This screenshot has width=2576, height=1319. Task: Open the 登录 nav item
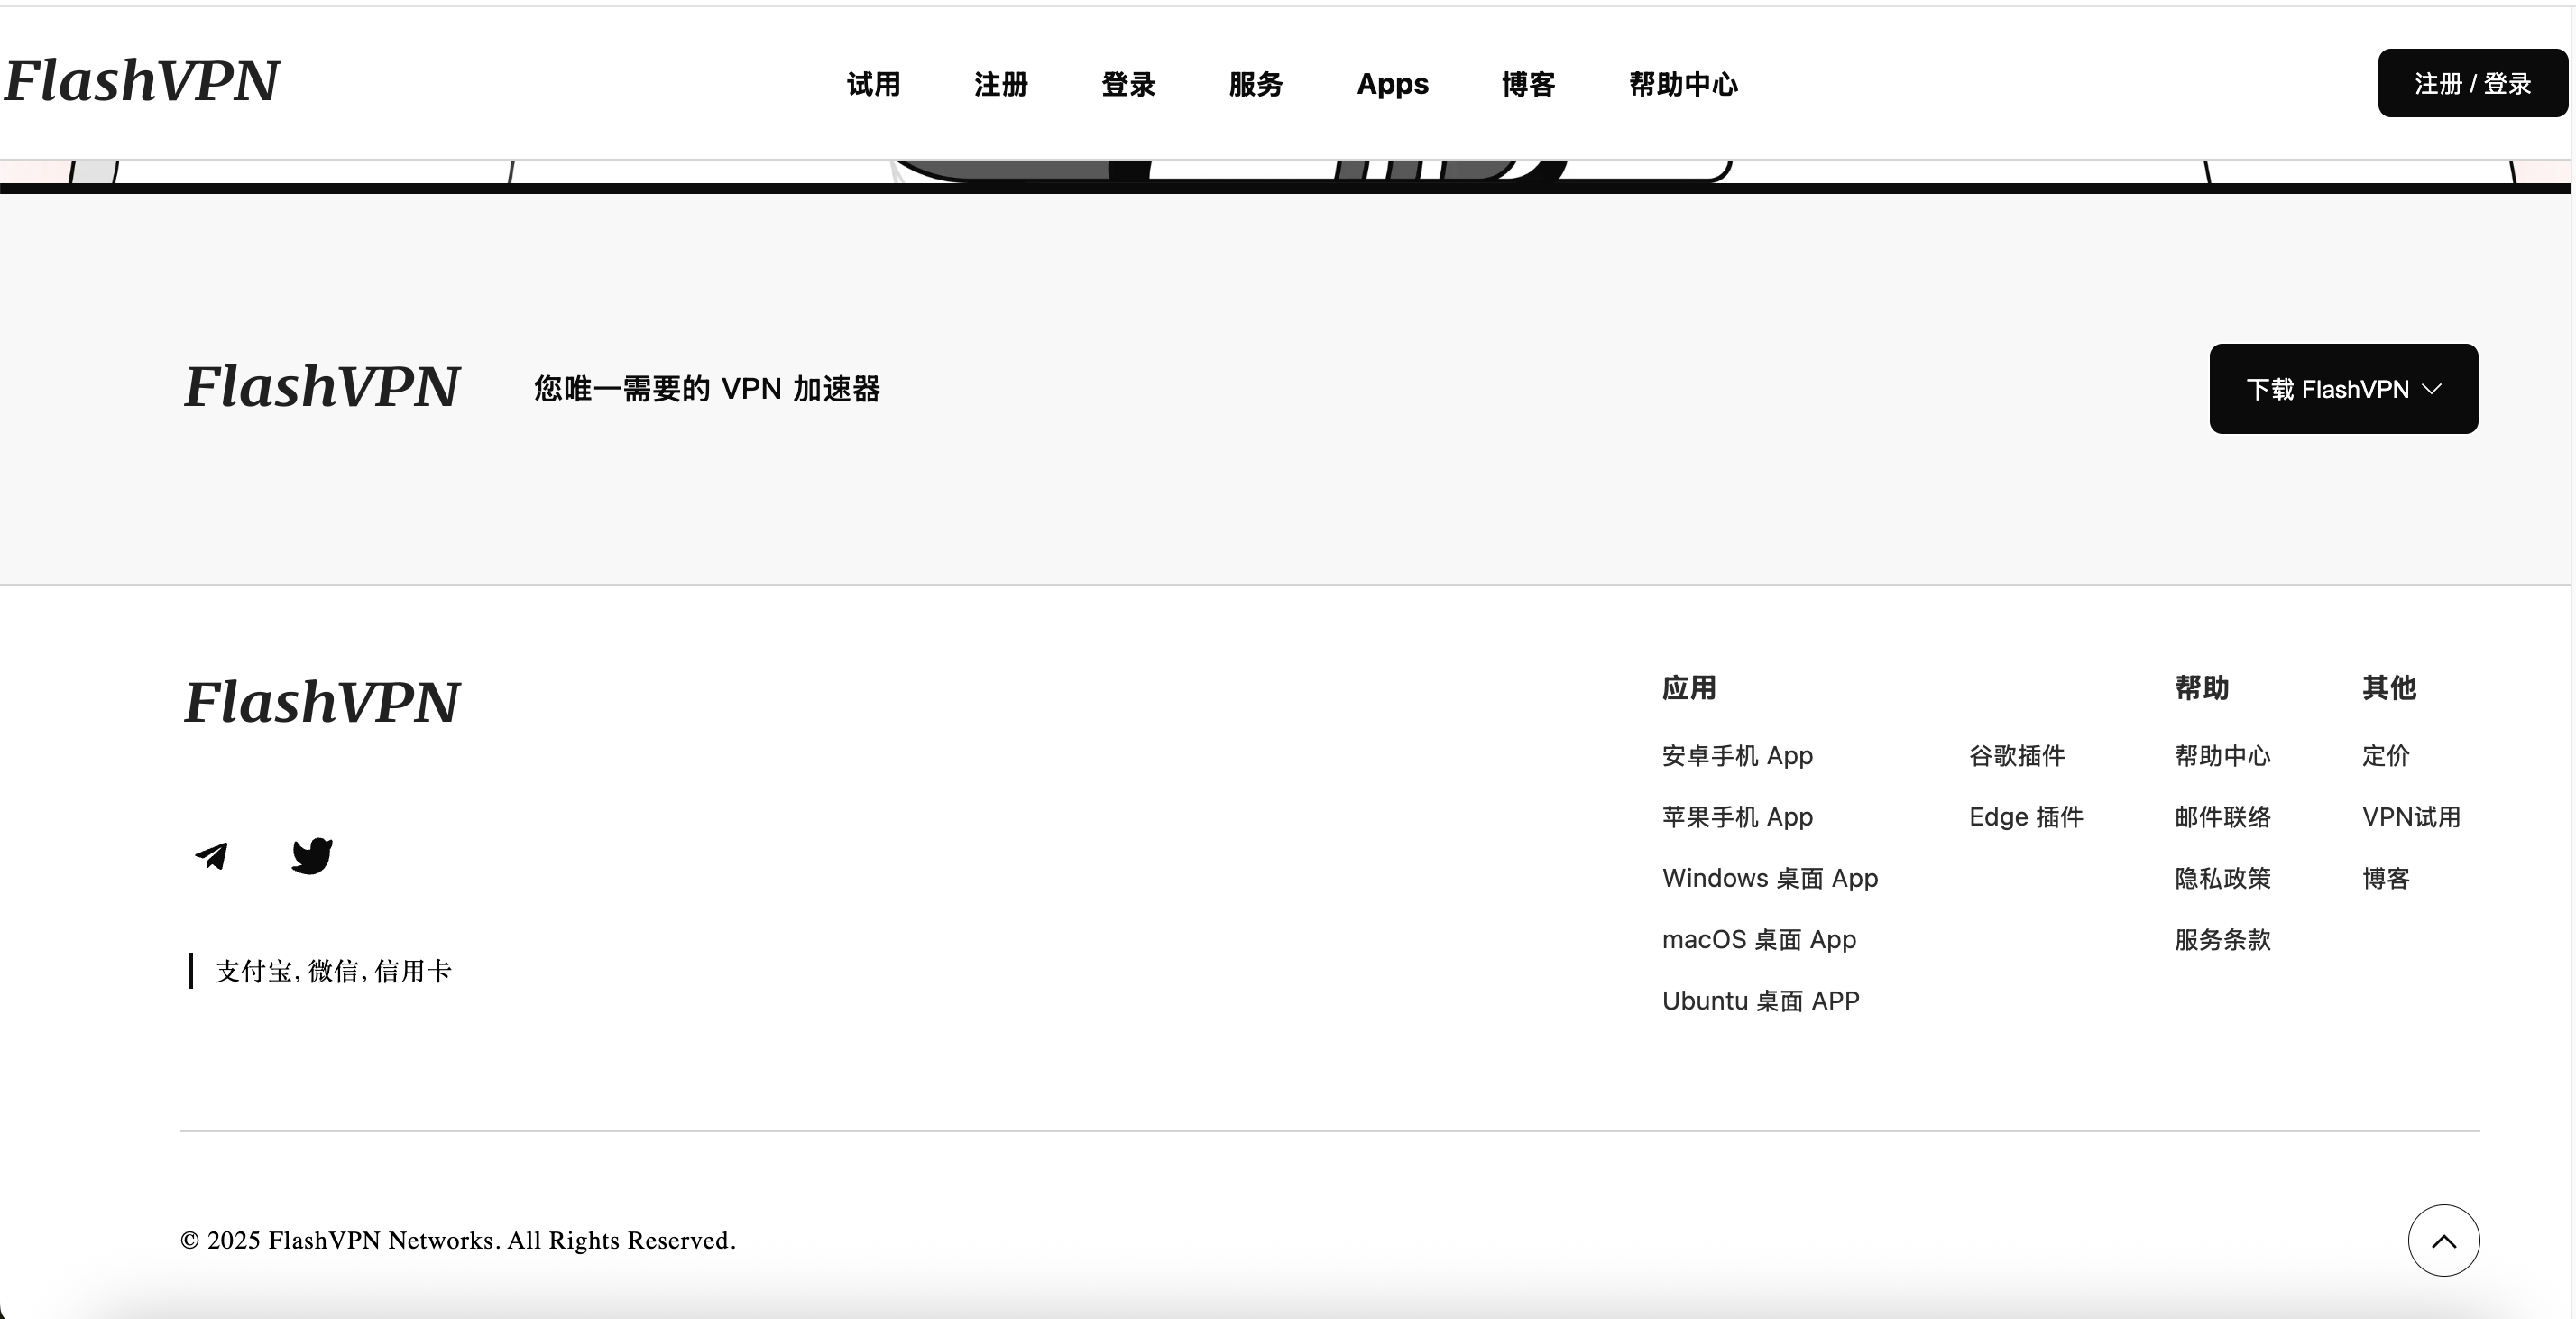point(1129,84)
